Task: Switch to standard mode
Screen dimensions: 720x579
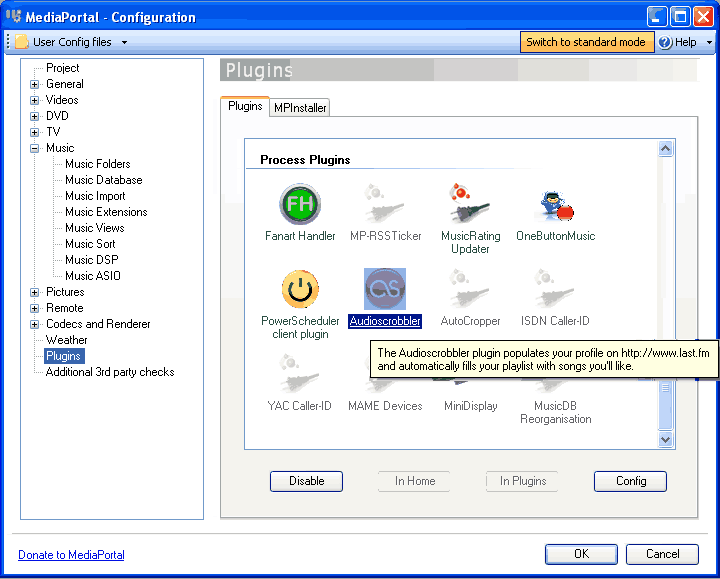Action: (586, 42)
